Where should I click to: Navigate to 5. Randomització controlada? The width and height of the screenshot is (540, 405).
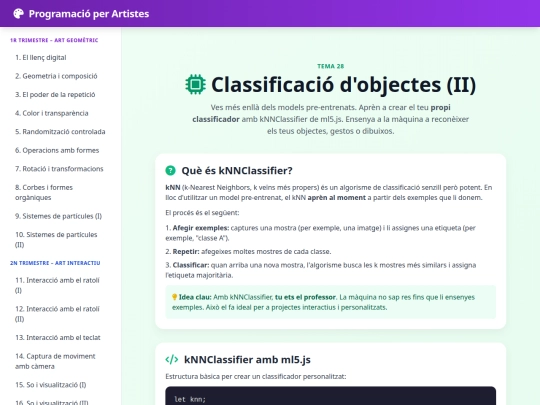coord(60,132)
